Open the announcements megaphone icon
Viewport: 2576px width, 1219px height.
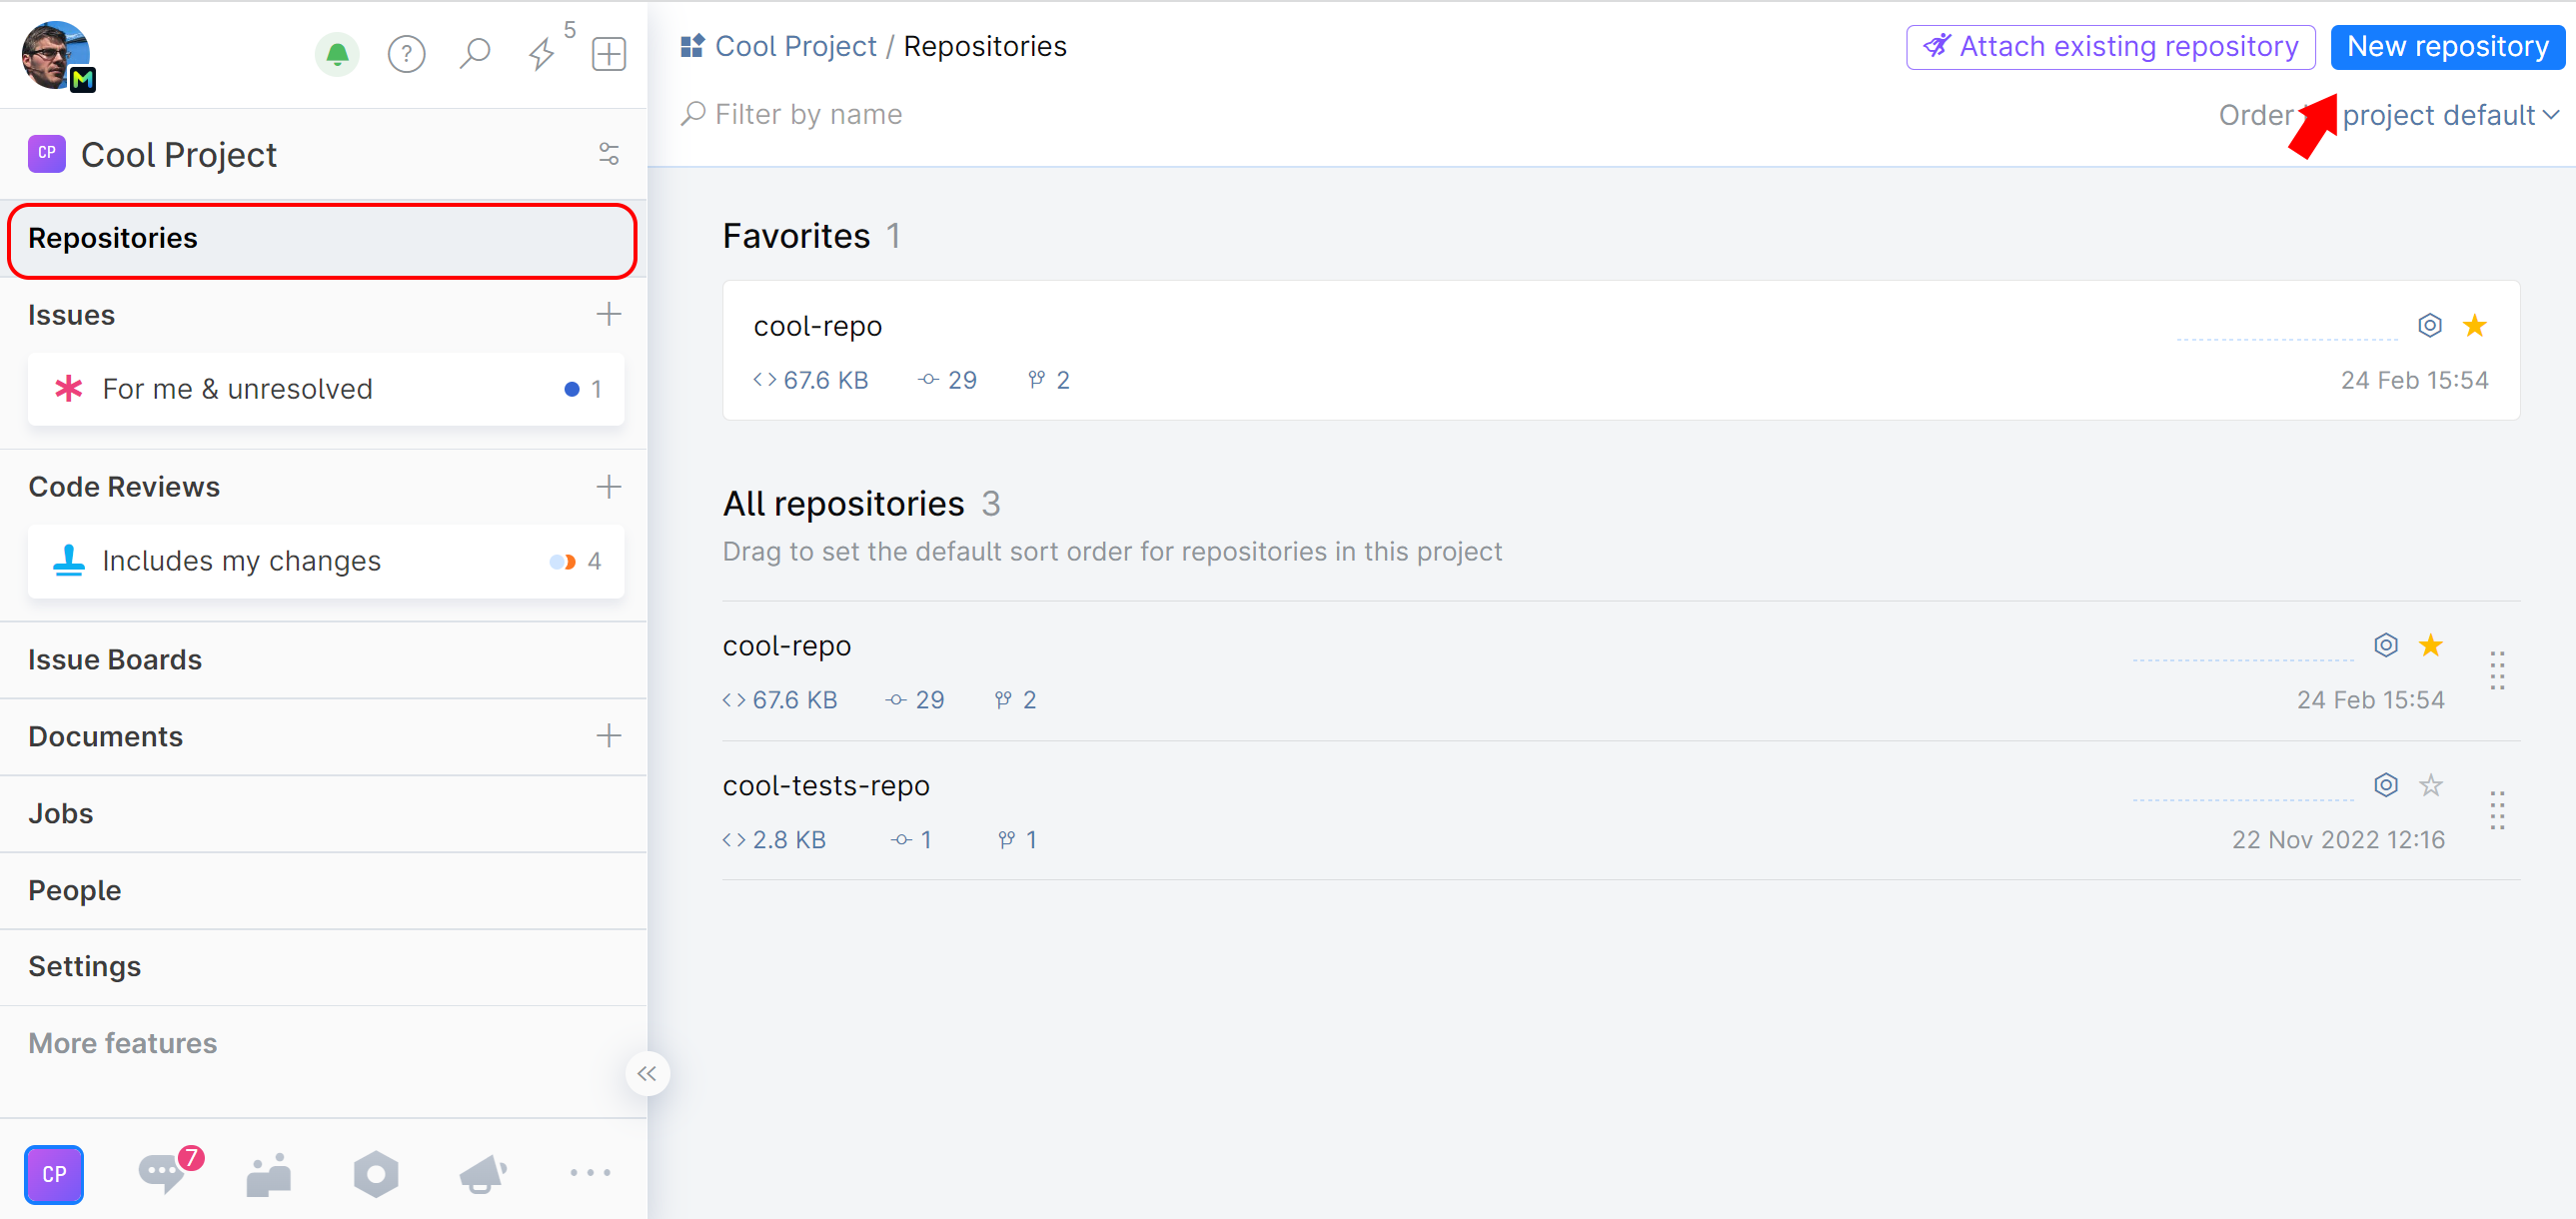(x=482, y=1173)
